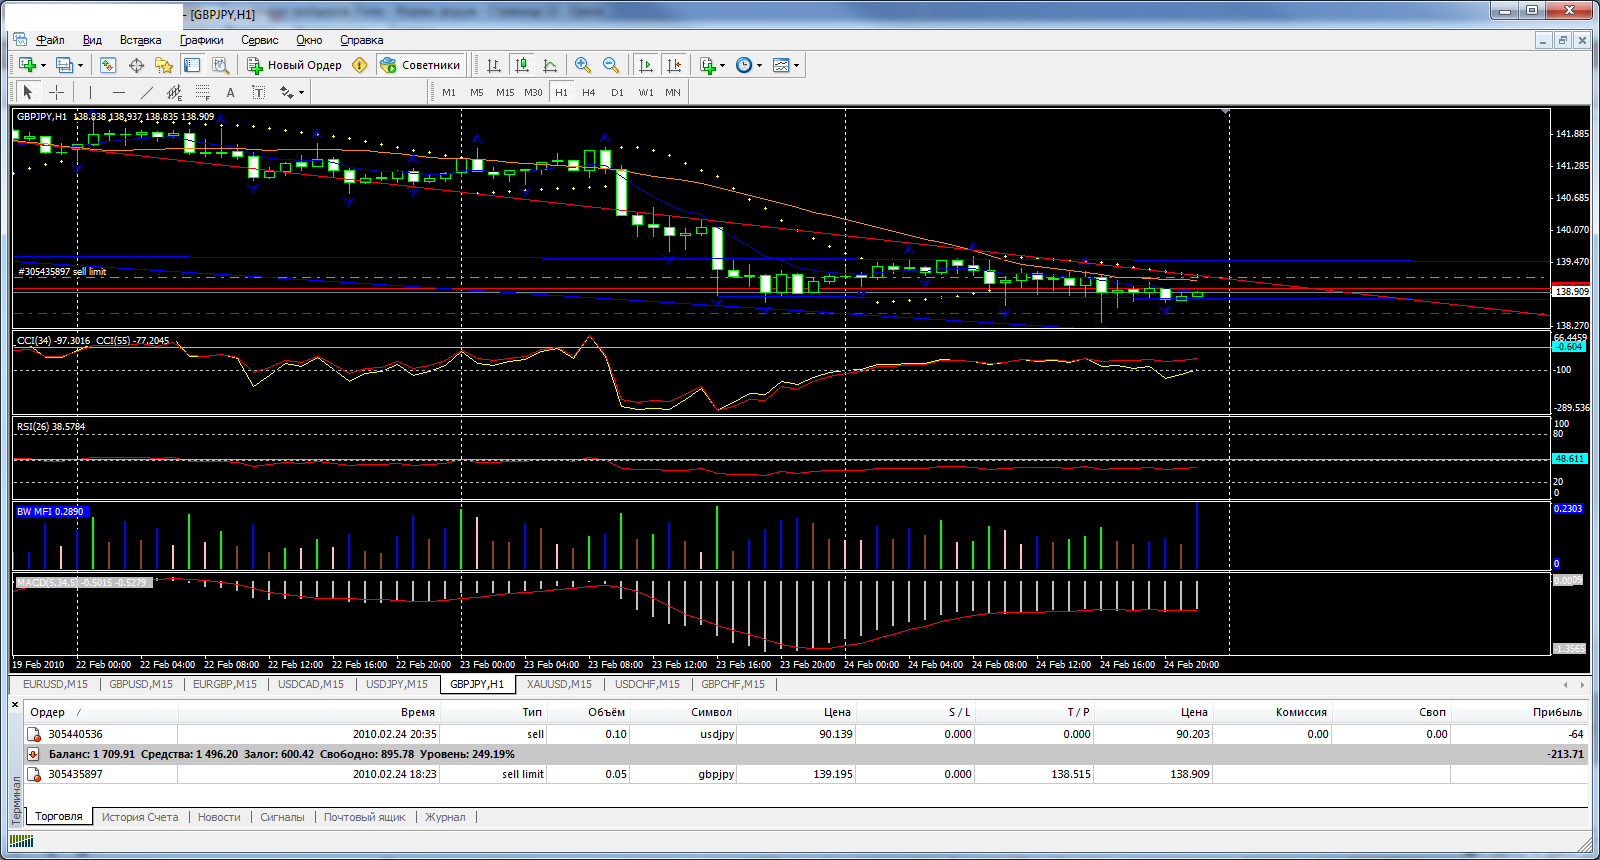This screenshot has height=860, width=1600.
Task: Toggle the Советники expert advisors button
Action: click(x=421, y=65)
